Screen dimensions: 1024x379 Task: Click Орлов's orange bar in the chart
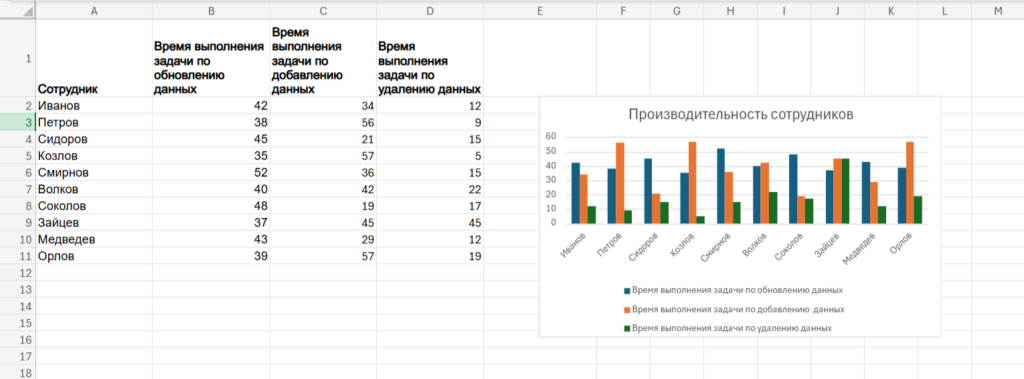(910, 183)
